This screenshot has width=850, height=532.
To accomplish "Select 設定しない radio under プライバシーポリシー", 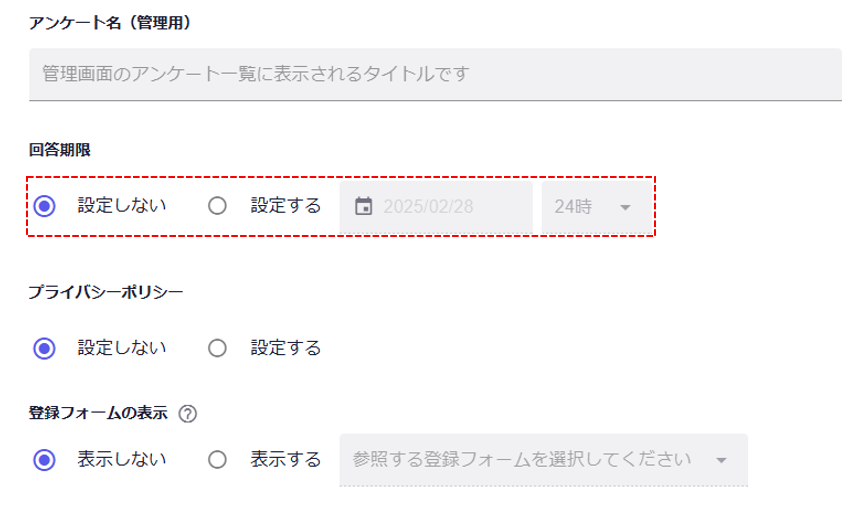I will click(x=44, y=348).
